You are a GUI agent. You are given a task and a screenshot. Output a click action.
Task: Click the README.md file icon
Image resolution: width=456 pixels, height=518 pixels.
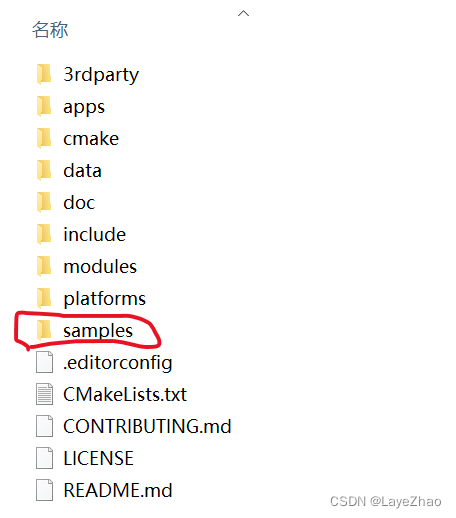[x=44, y=490]
